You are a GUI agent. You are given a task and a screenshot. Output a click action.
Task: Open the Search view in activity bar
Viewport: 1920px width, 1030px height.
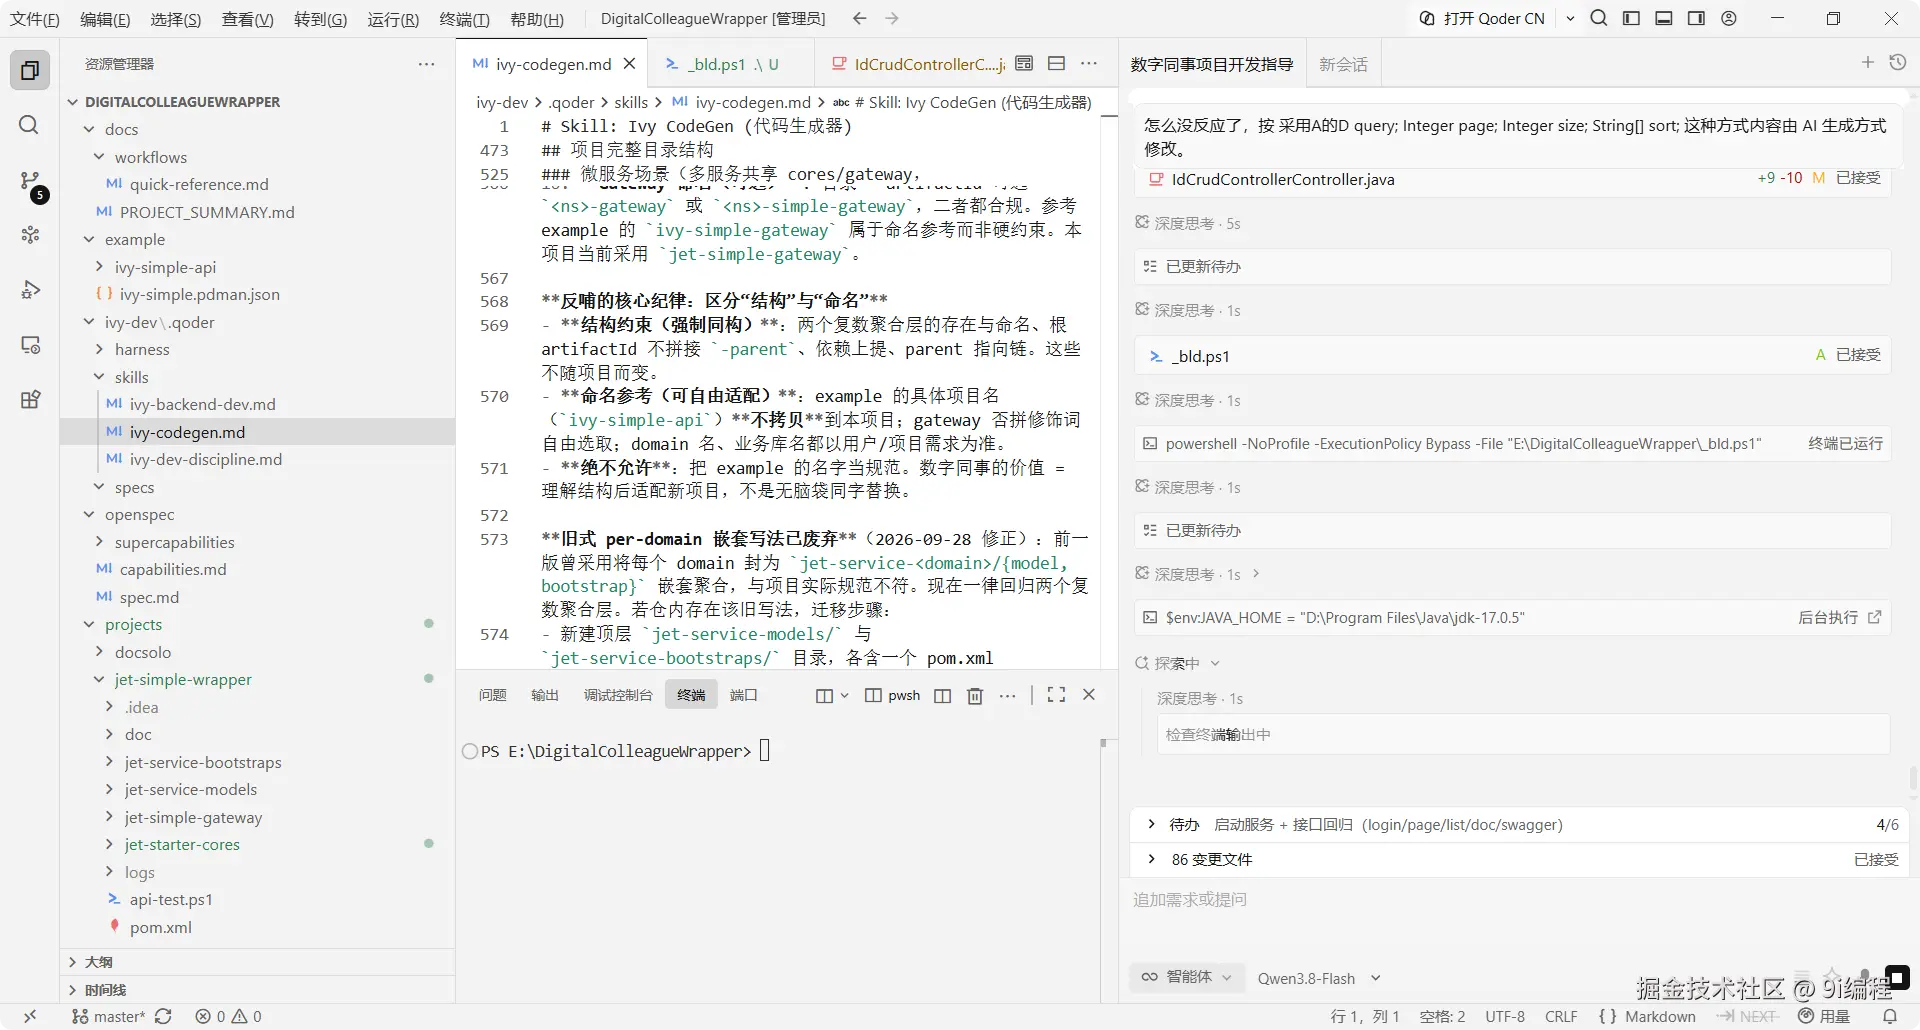(30, 125)
